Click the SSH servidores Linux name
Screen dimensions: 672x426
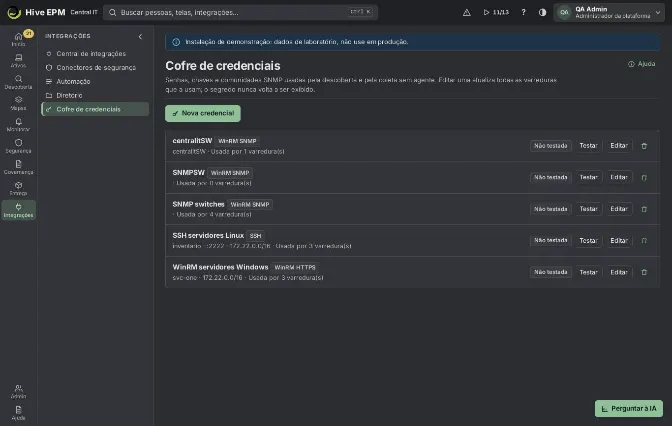[x=208, y=235]
